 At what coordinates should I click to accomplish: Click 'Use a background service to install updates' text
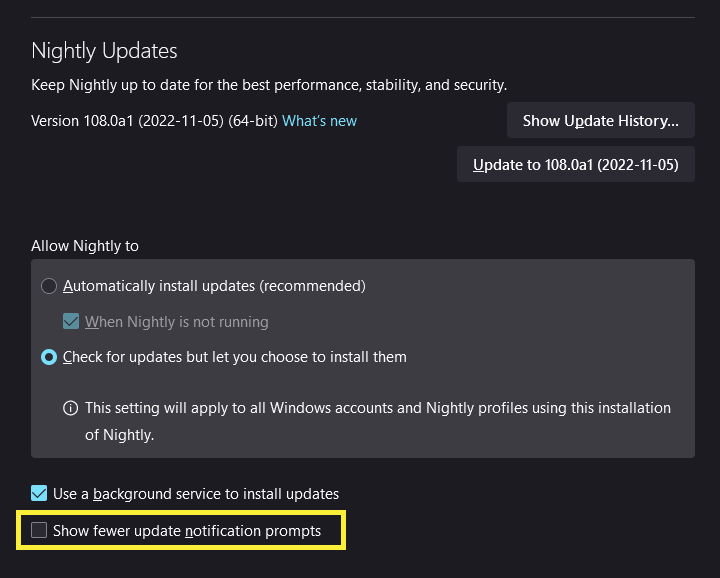click(196, 494)
